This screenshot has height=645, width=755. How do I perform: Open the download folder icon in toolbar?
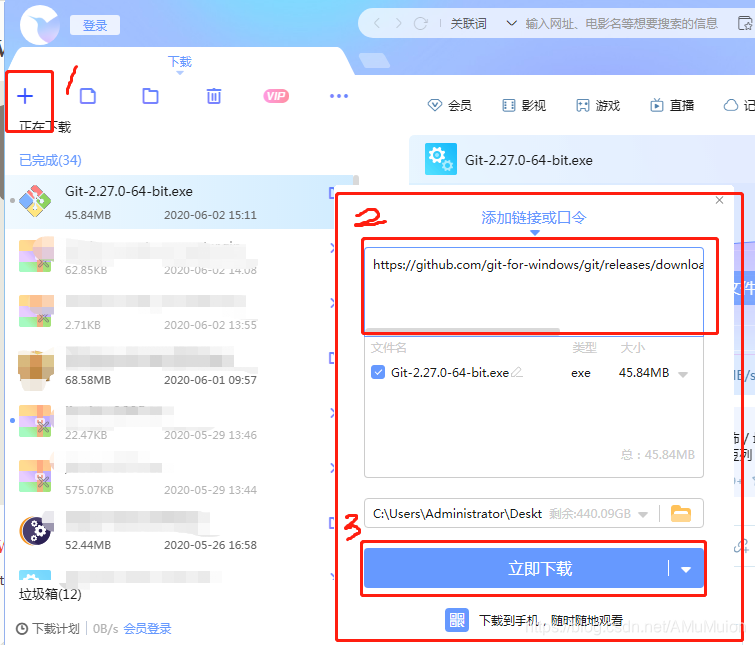[150, 96]
